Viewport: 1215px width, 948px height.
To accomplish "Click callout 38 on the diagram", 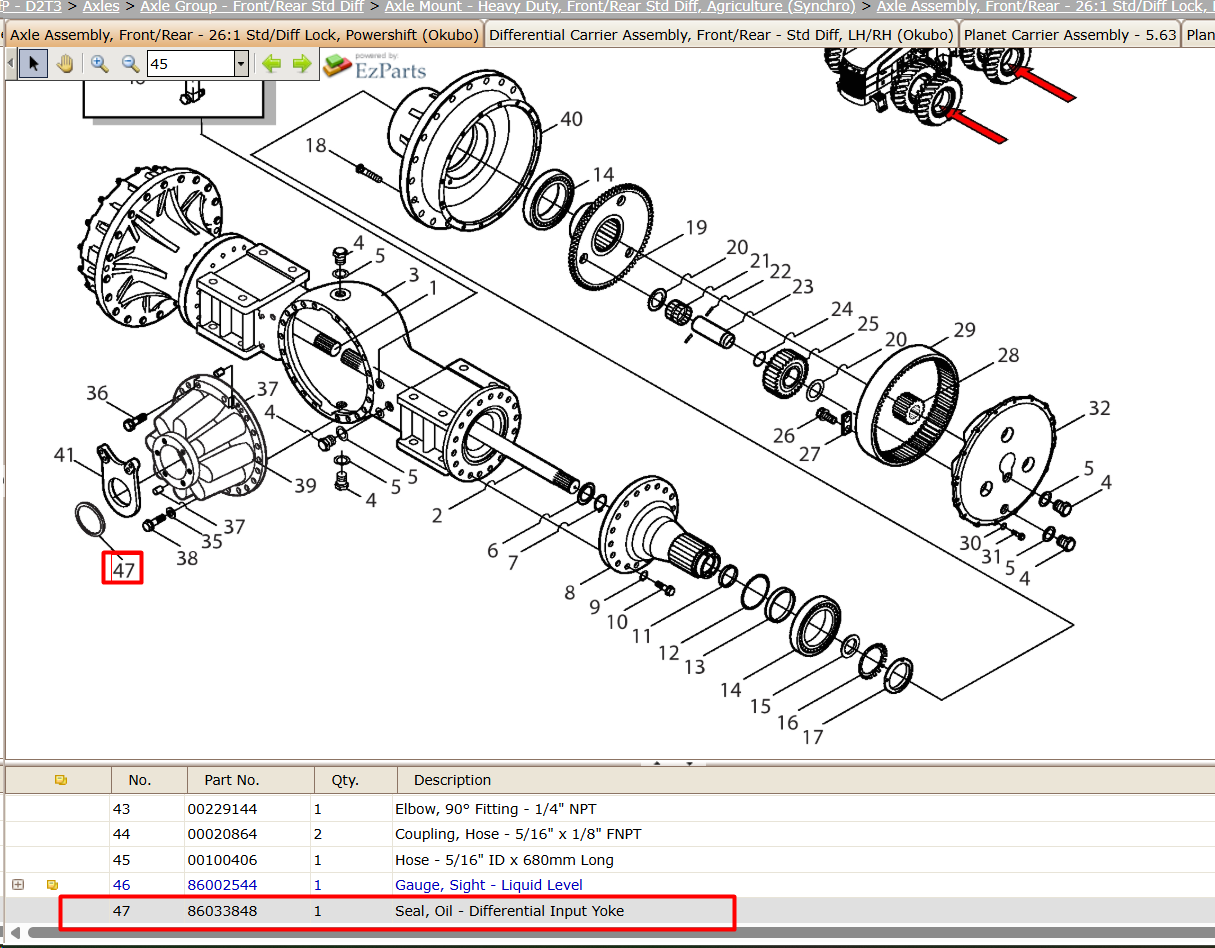I will 187,558.
